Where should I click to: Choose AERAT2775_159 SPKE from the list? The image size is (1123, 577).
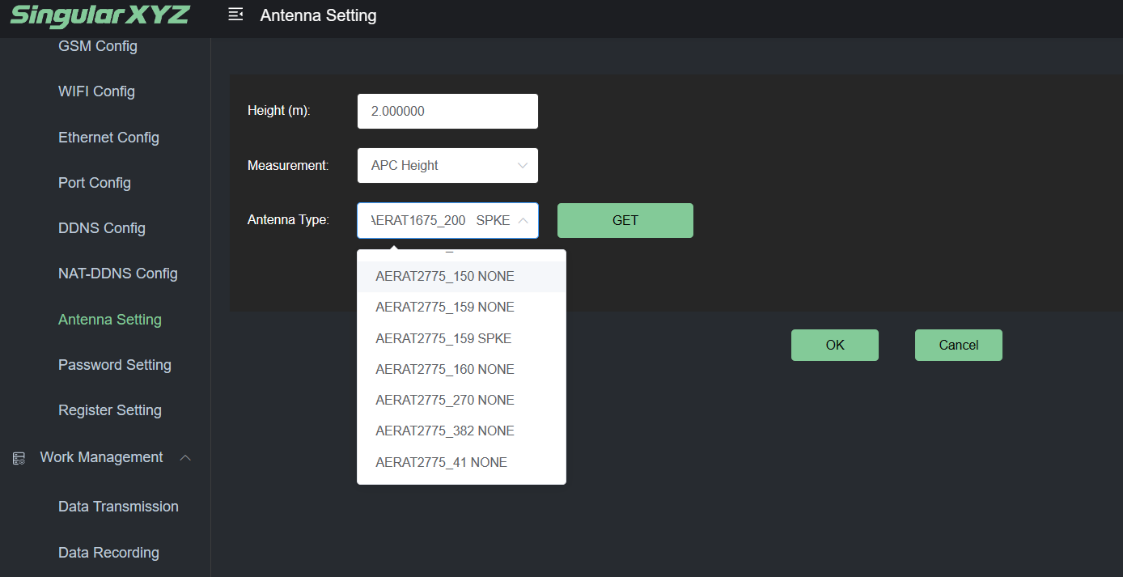443,338
